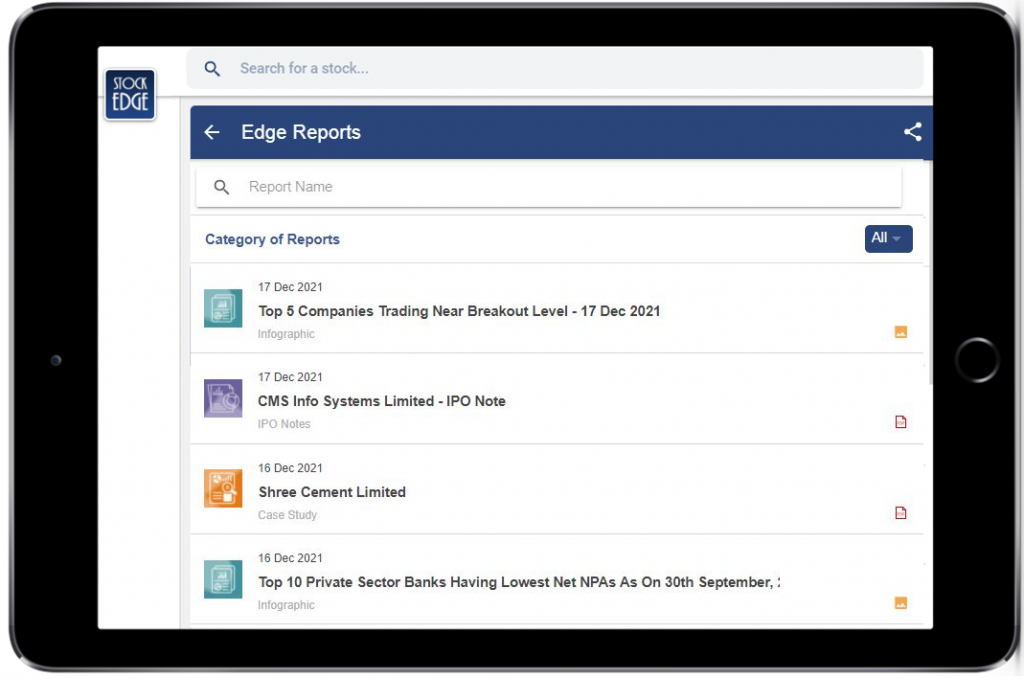Image resolution: width=1024 pixels, height=679 pixels.
Task: Open the Shree Cement Limited case study
Action: tap(332, 492)
